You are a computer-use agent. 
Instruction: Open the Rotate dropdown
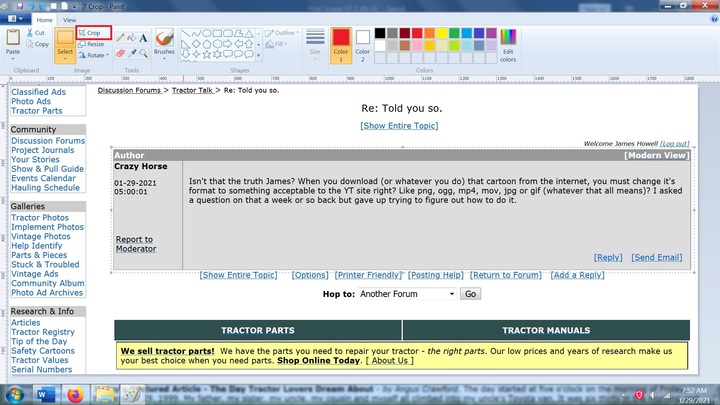pyautogui.click(x=94, y=55)
